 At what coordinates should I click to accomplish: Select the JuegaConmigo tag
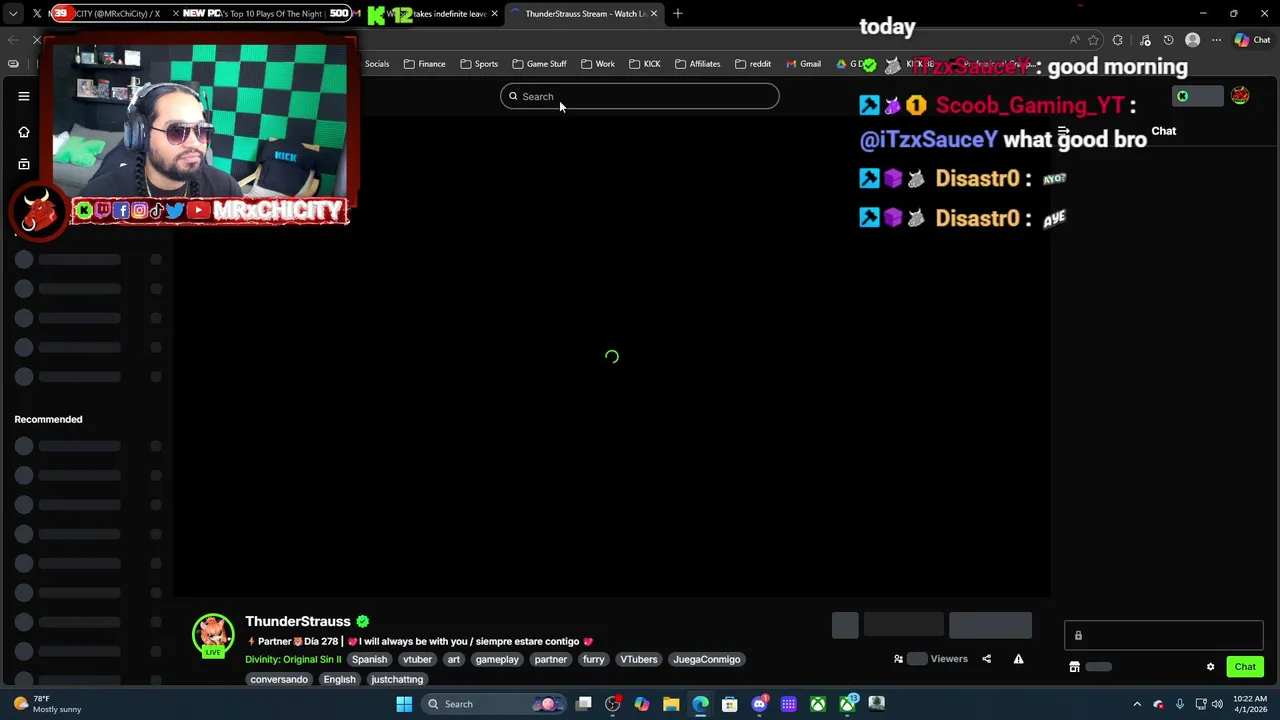point(707,659)
